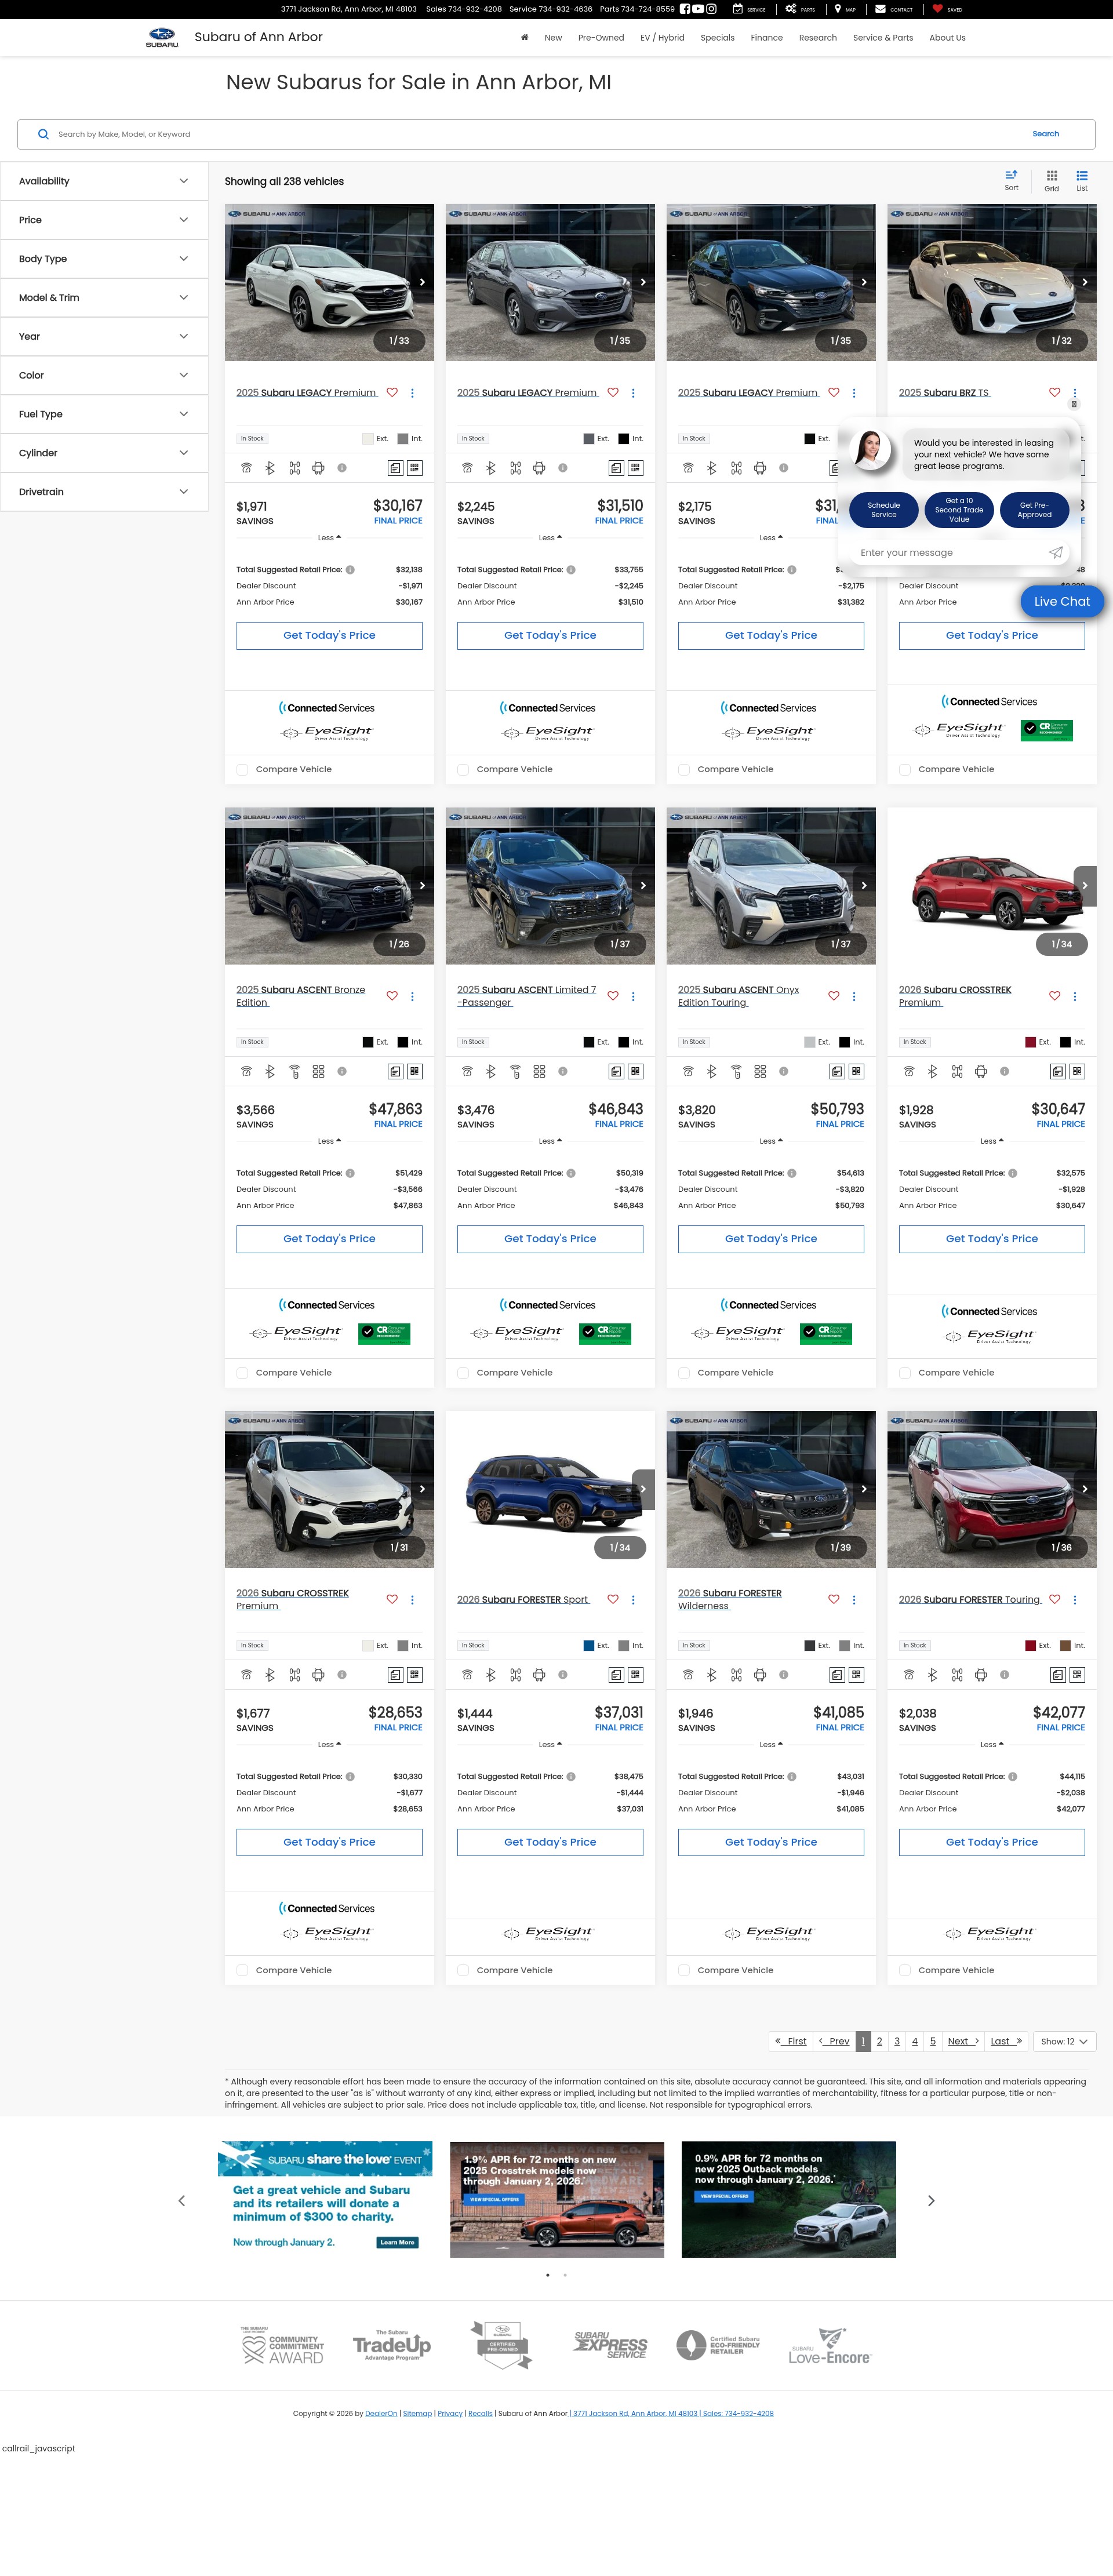Expand the Year filter

pyautogui.click(x=104, y=337)
